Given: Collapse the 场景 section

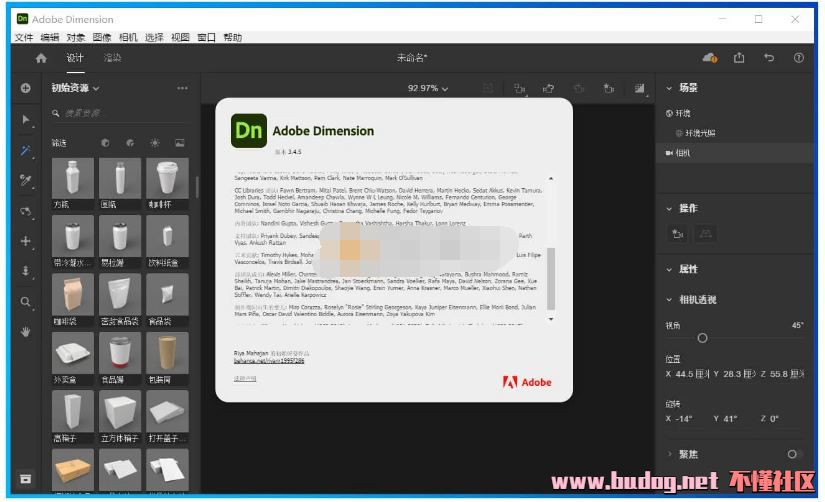Looking at the screenshot, I should click(669, 88).
